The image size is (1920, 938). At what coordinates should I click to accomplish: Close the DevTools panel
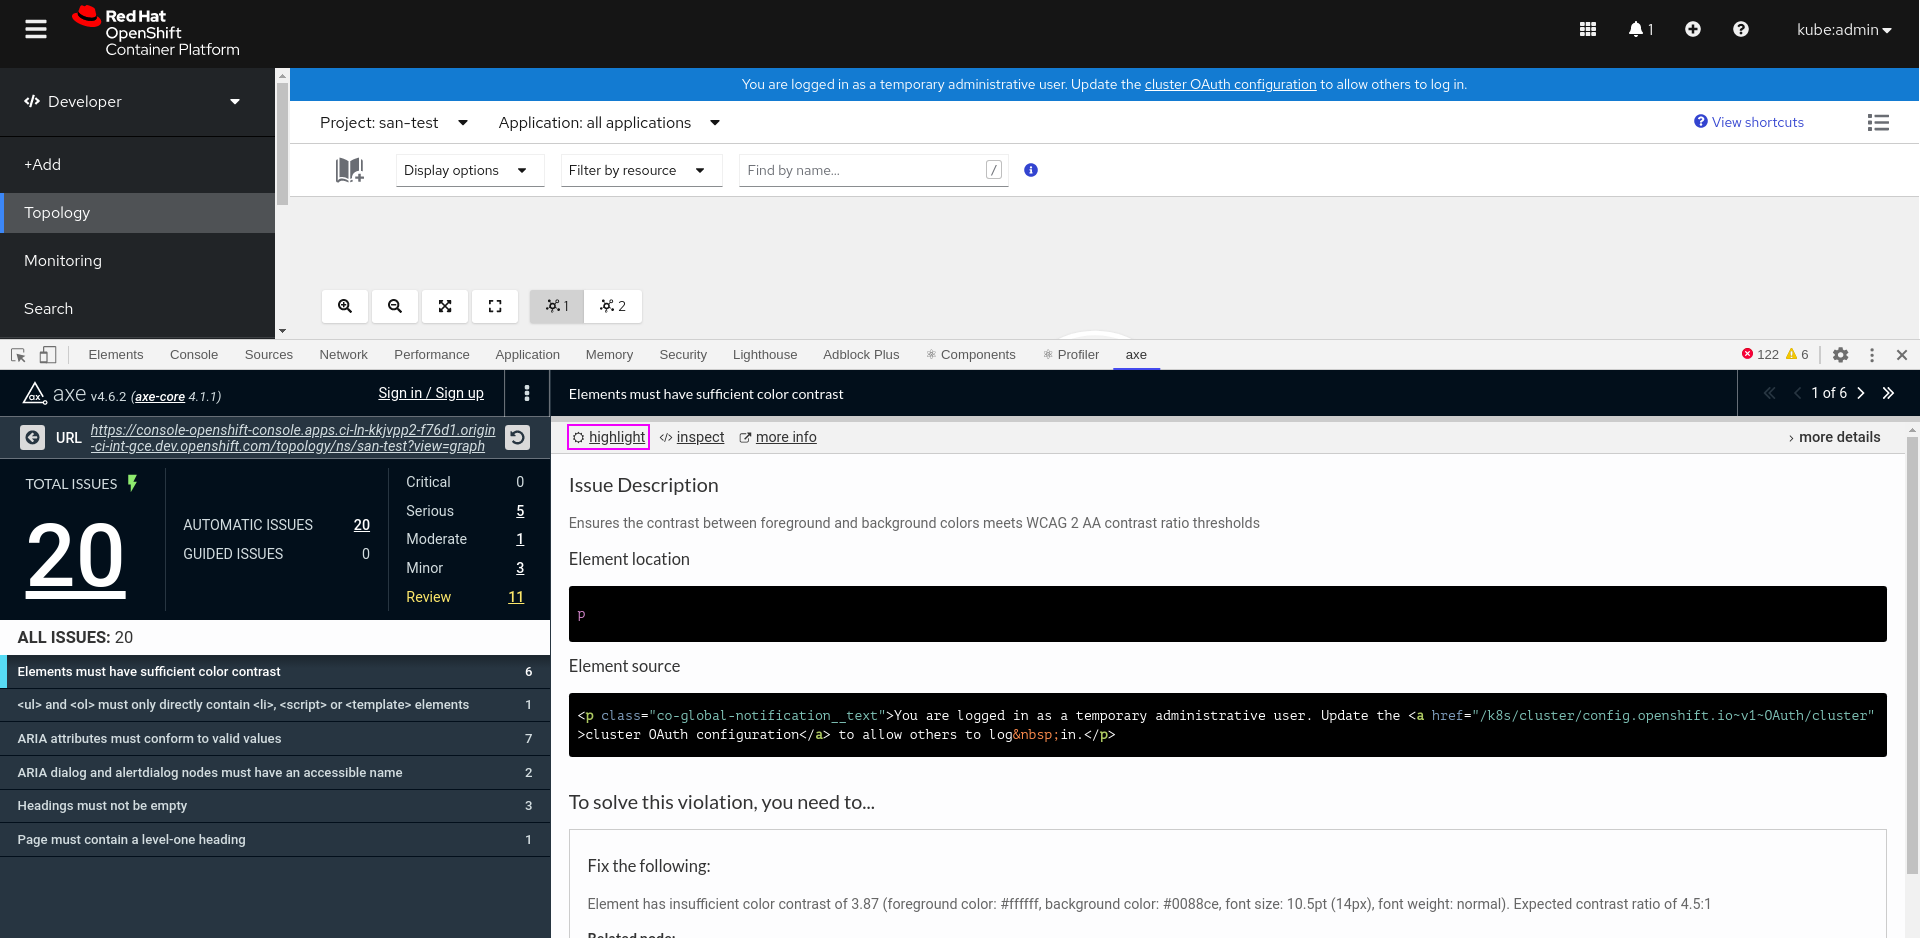[1902, 355]
